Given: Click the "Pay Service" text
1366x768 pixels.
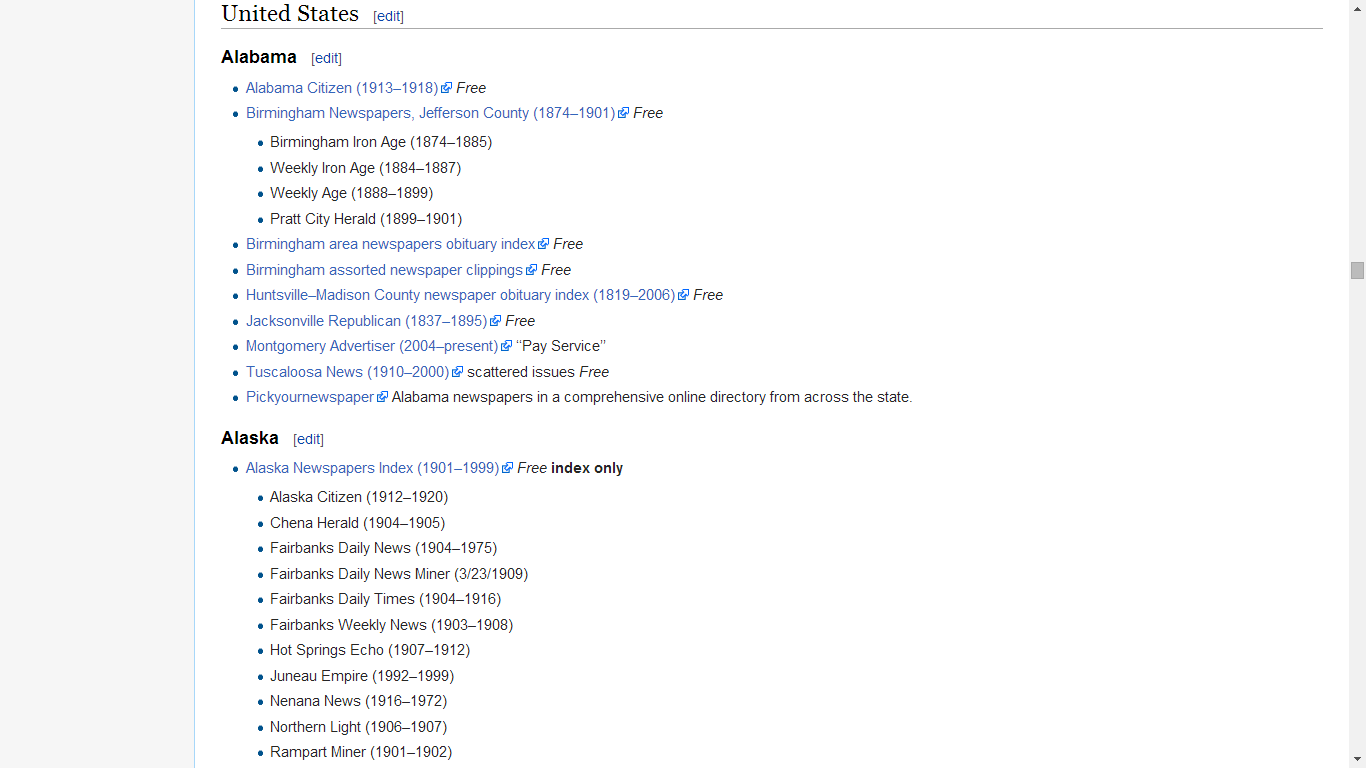Looking at the screenshot, I should coord(561,346).
